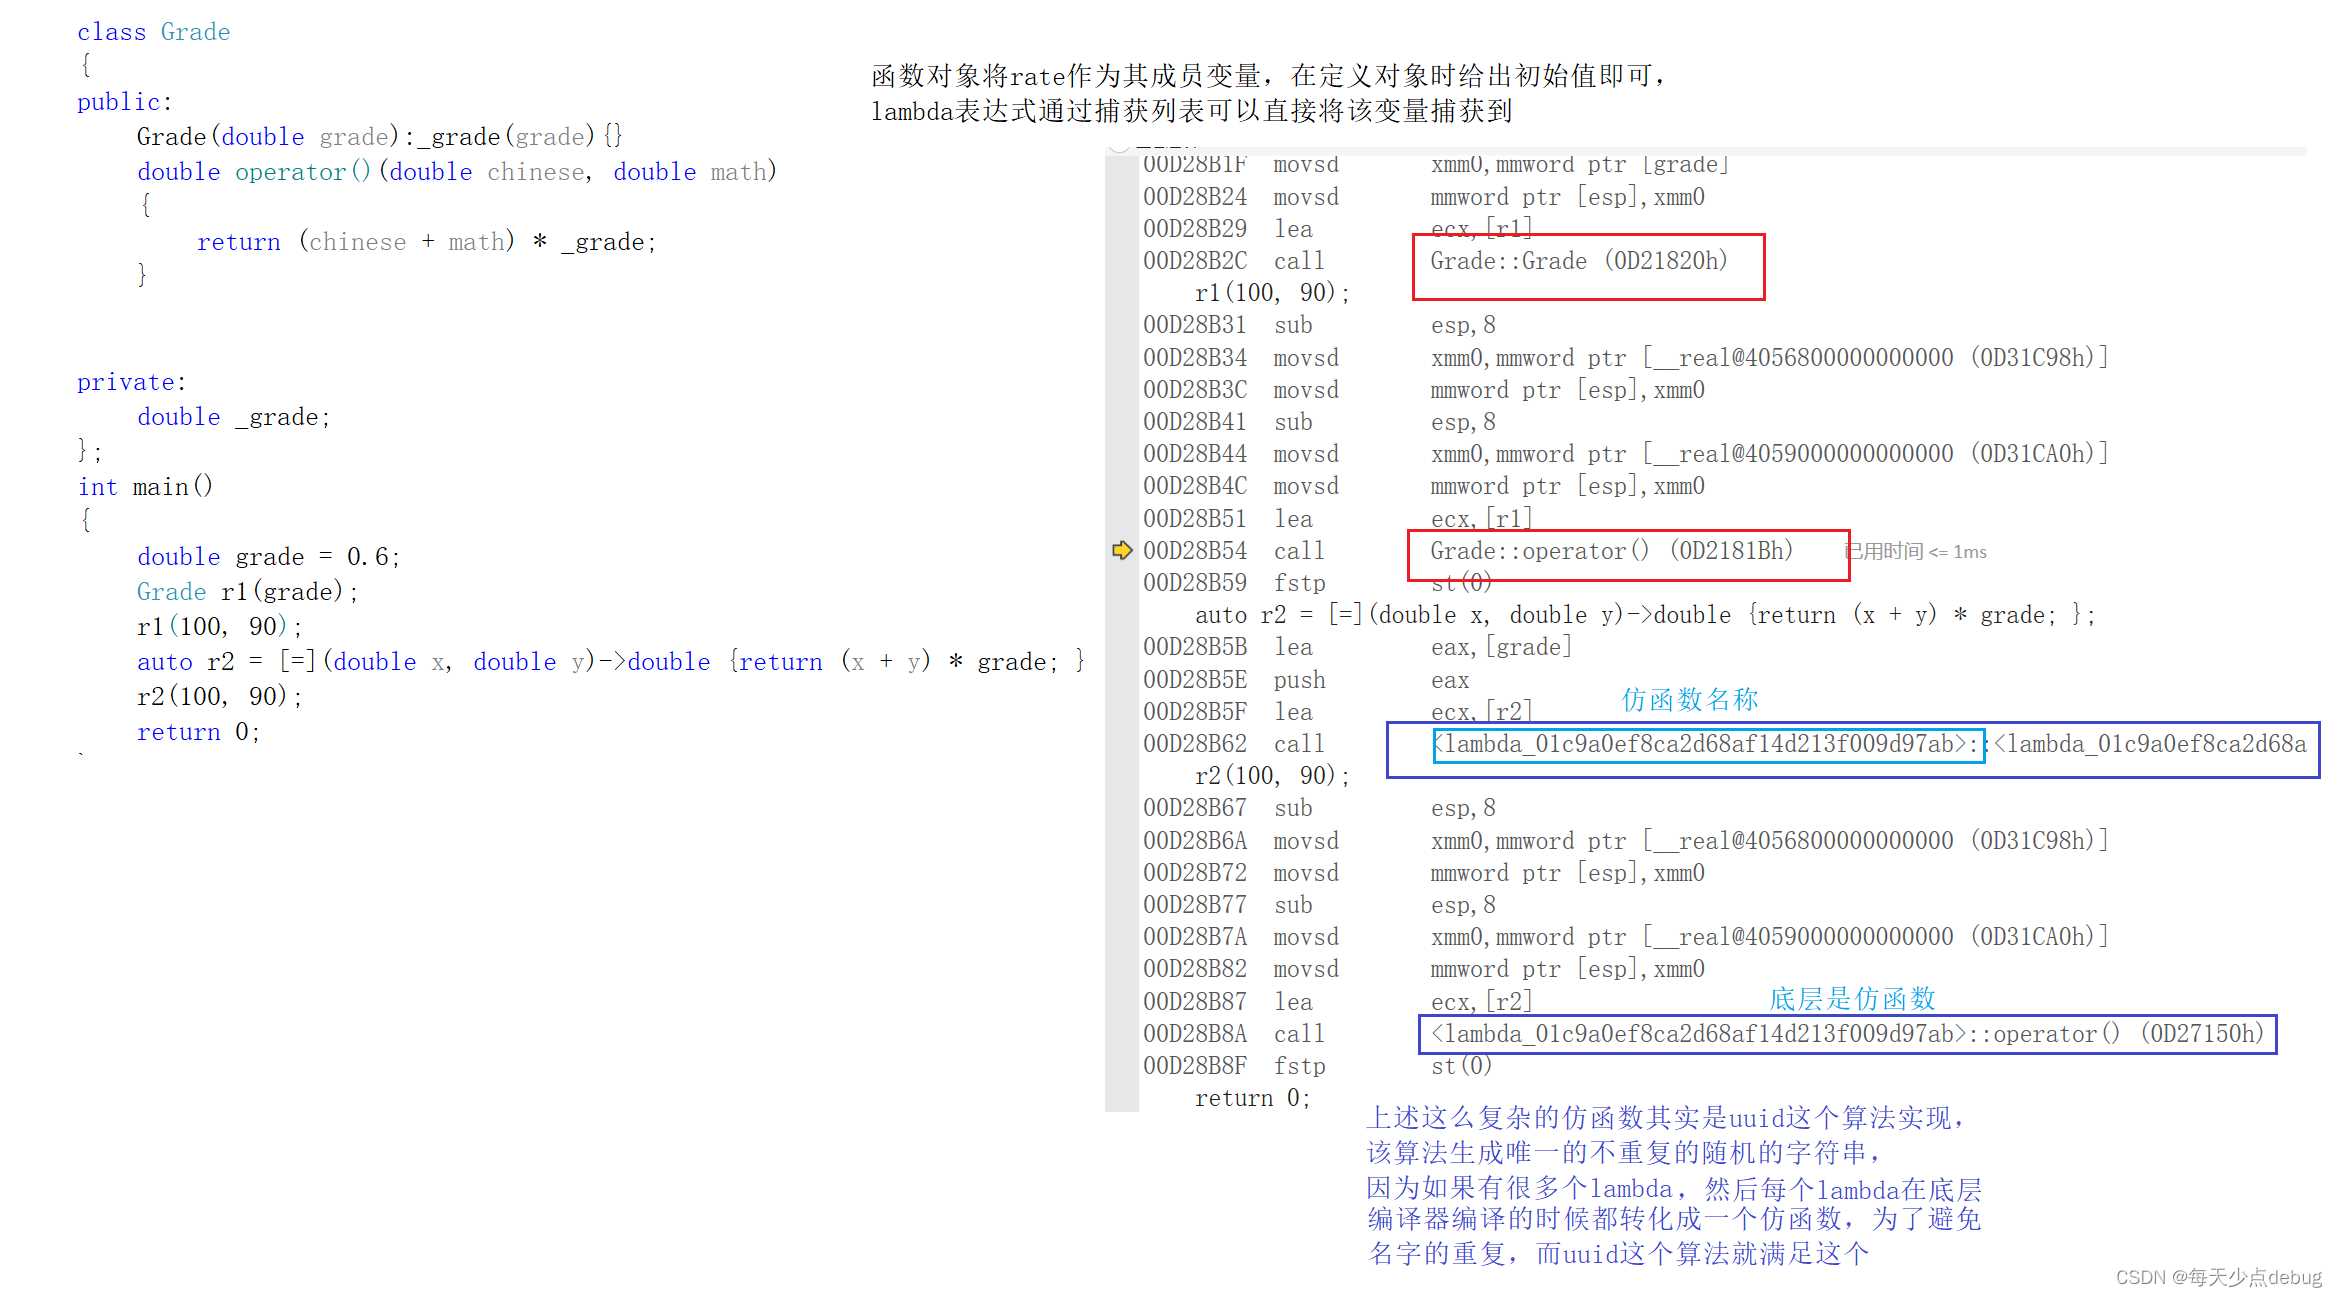Click 'Grade::Grade (0D21820h)' call target
Image resolution: width=2337 pixels, height=1297 pixels.
(x=1579, y=261)
